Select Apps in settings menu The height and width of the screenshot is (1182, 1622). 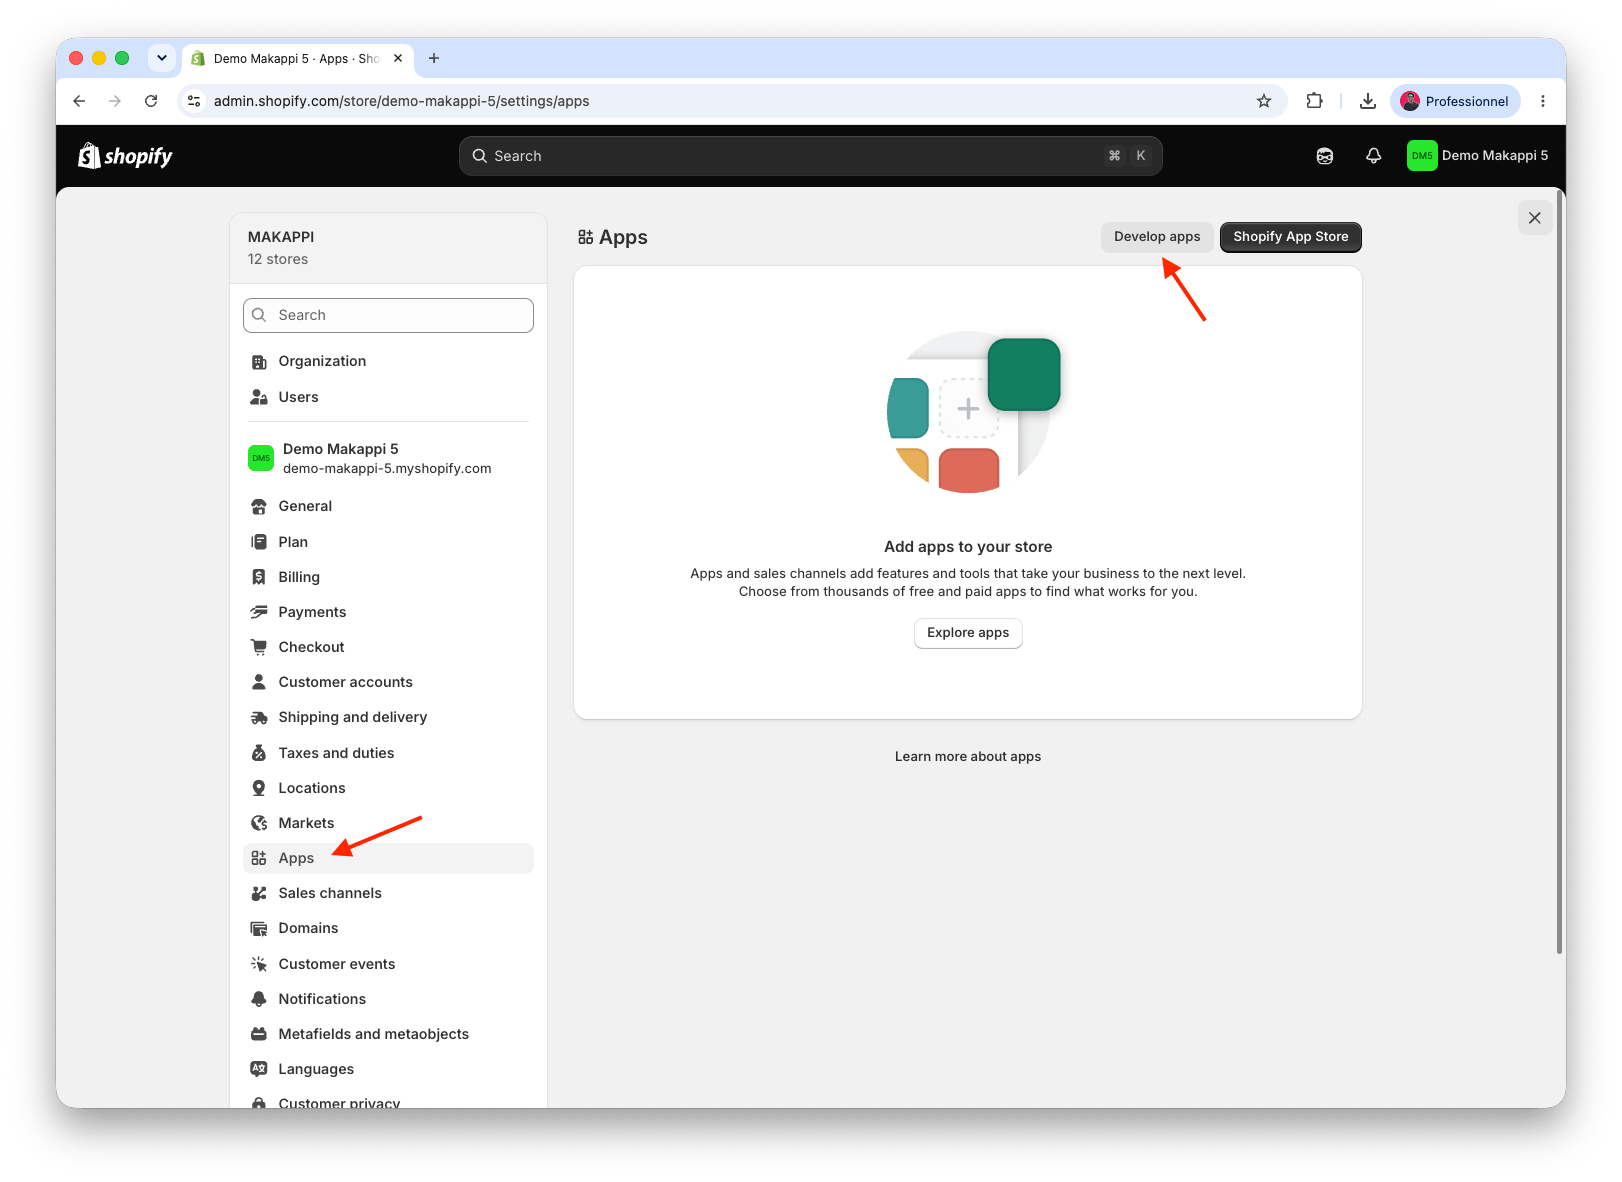coord(388,858)
